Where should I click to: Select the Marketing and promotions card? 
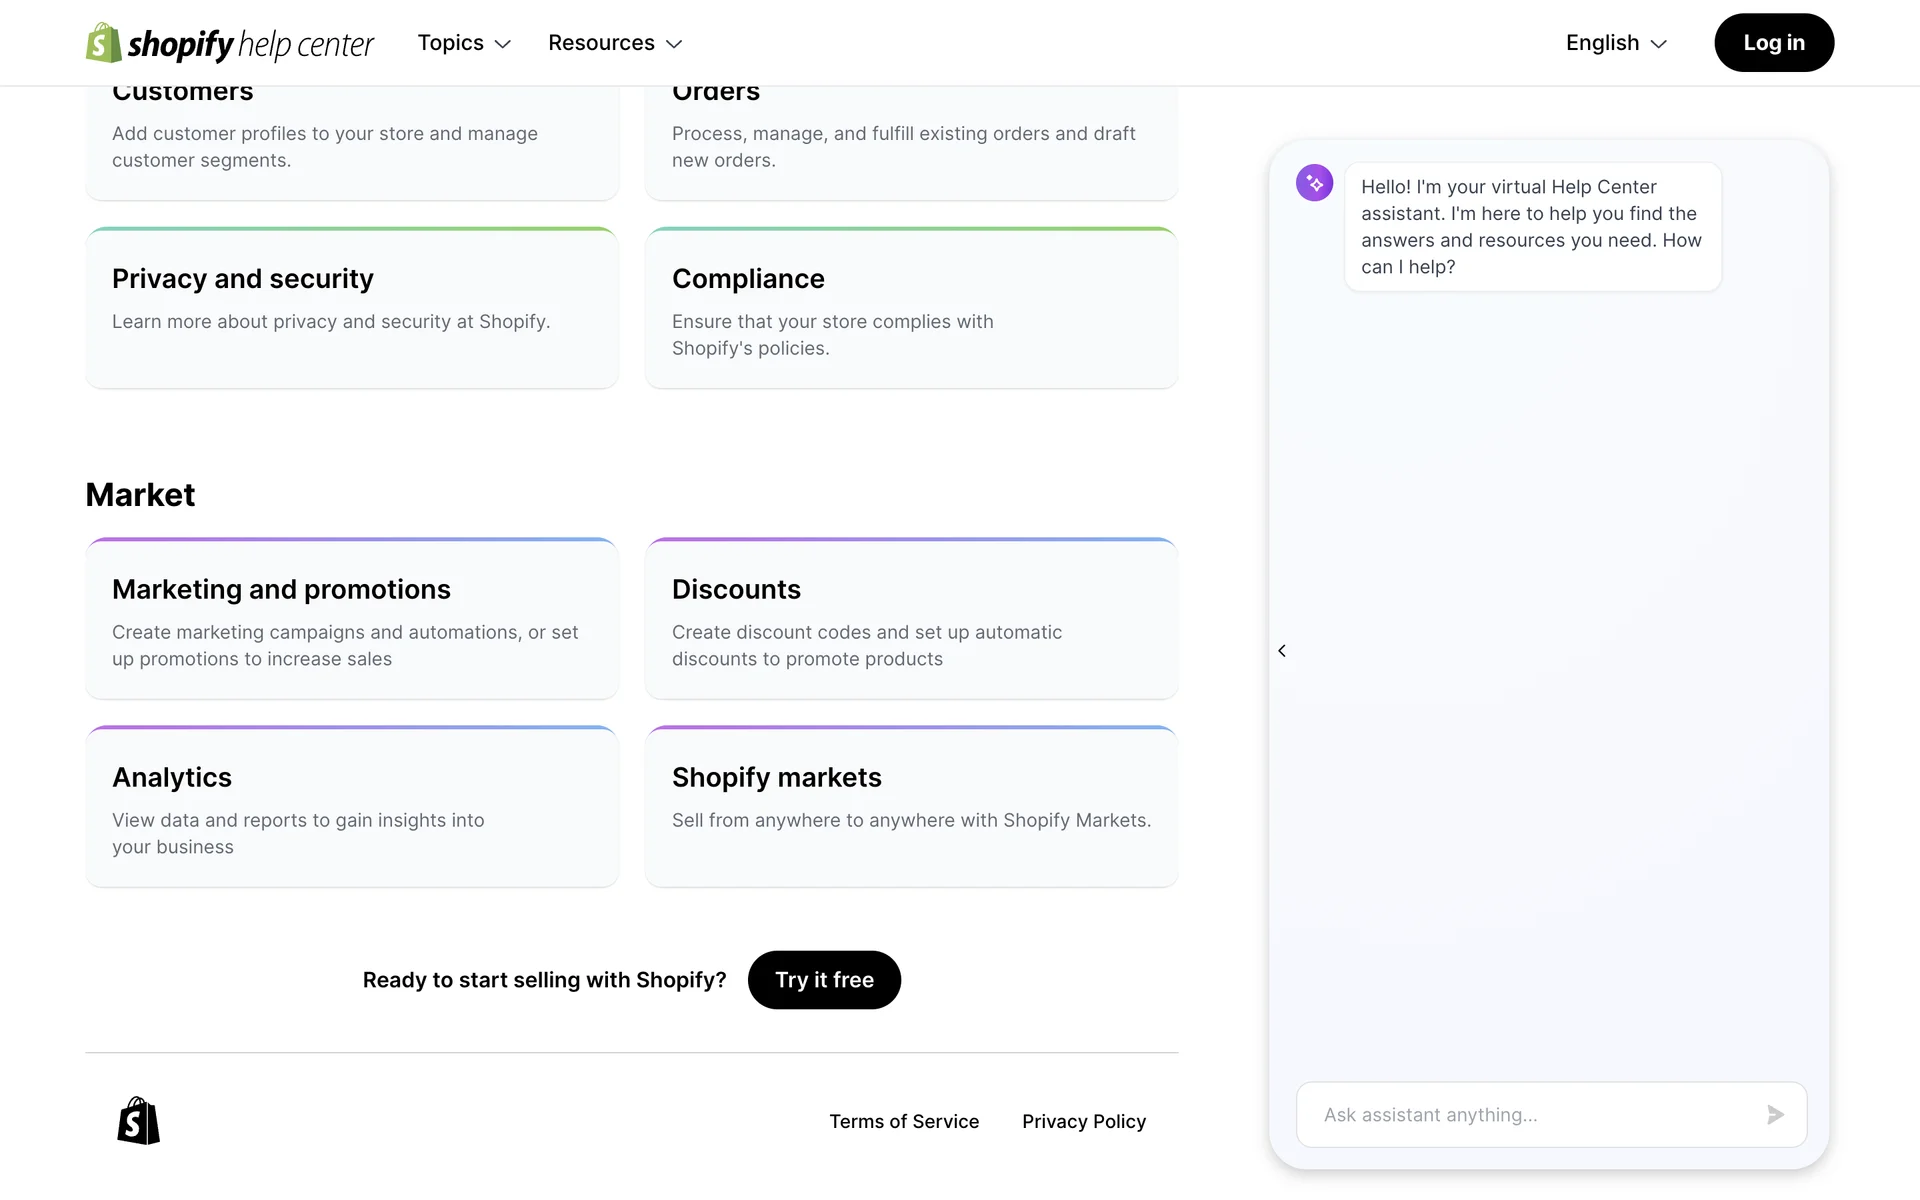[x=351, y=619]
